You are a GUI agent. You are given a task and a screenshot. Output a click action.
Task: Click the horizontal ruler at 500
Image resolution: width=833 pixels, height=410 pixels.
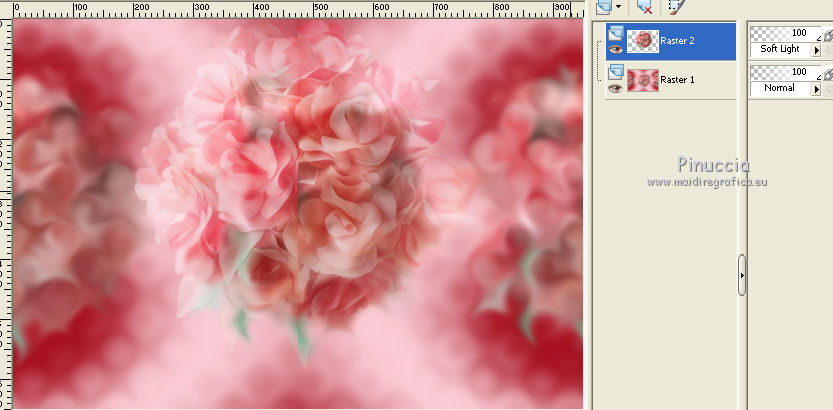pos(321,9)
